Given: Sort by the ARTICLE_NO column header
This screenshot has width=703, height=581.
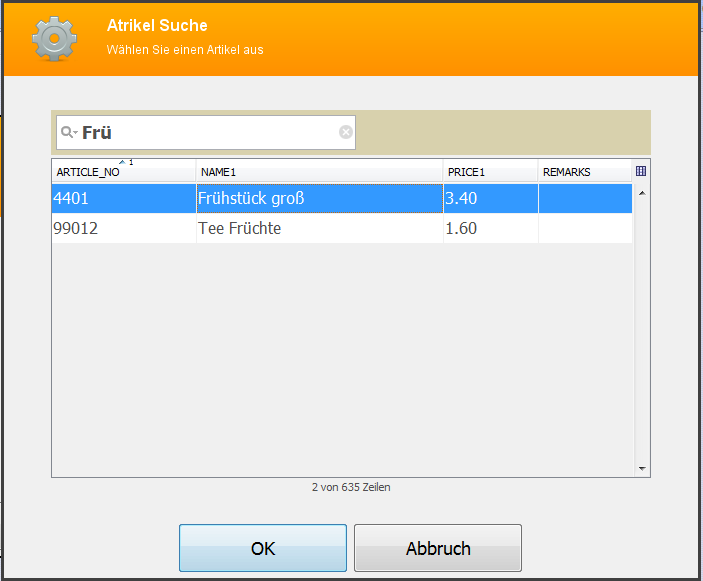Looking at the screenshot, I should [x=124, y=172].
